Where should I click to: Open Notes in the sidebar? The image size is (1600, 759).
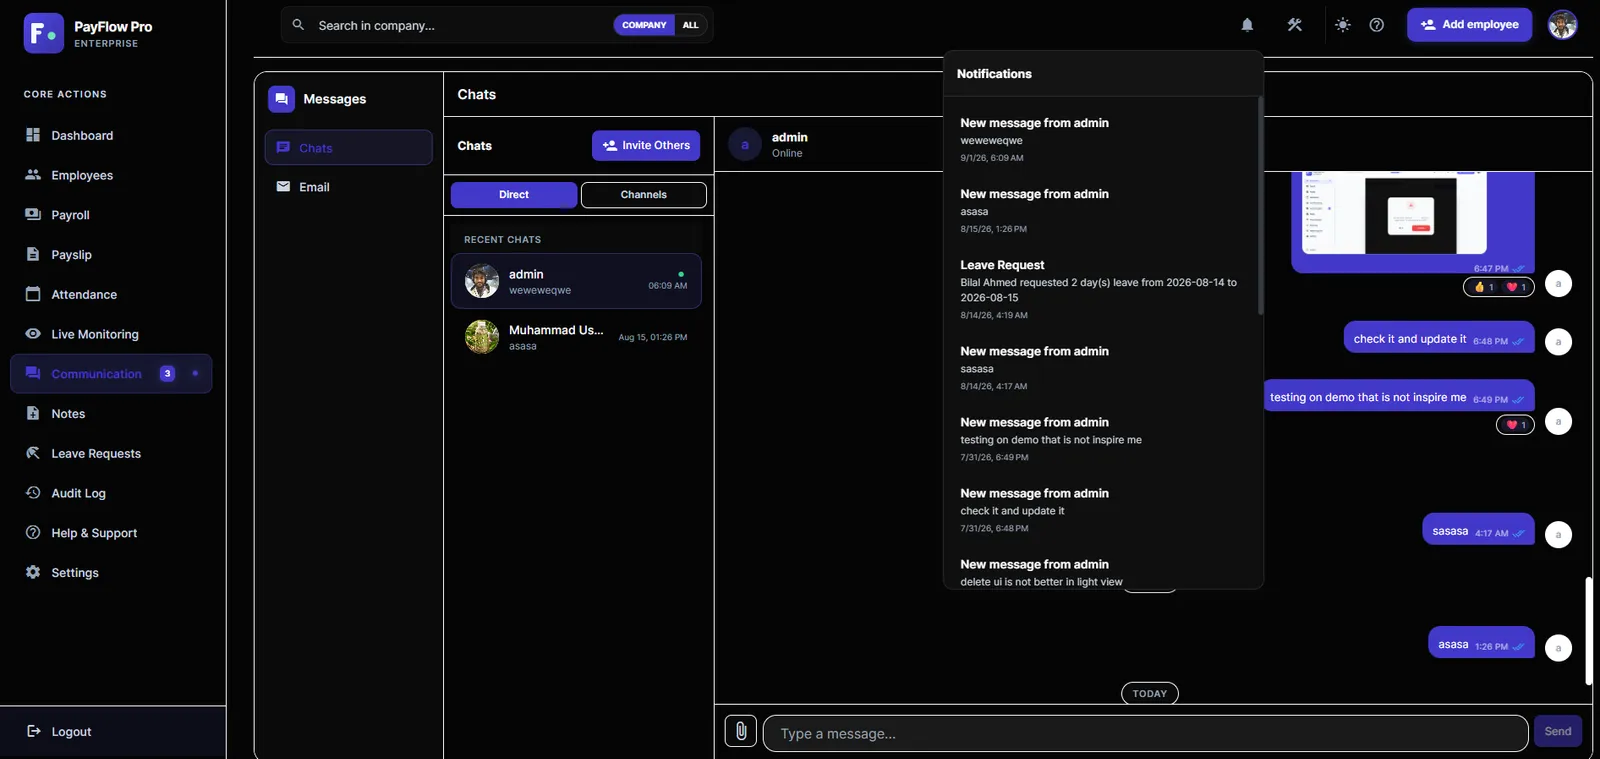click(111, 414)
